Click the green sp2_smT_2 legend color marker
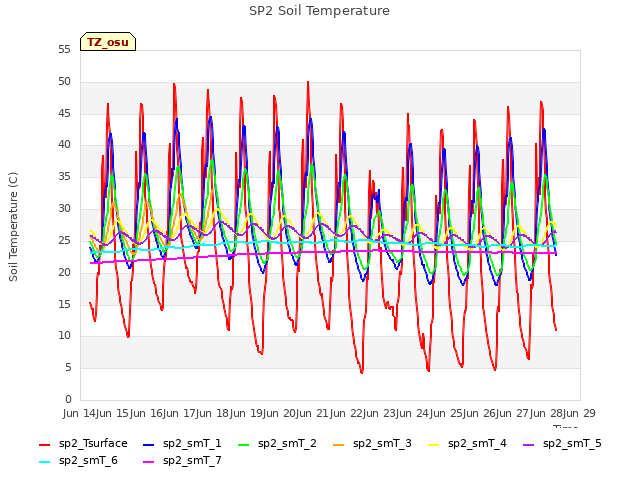 click(244, 444)
